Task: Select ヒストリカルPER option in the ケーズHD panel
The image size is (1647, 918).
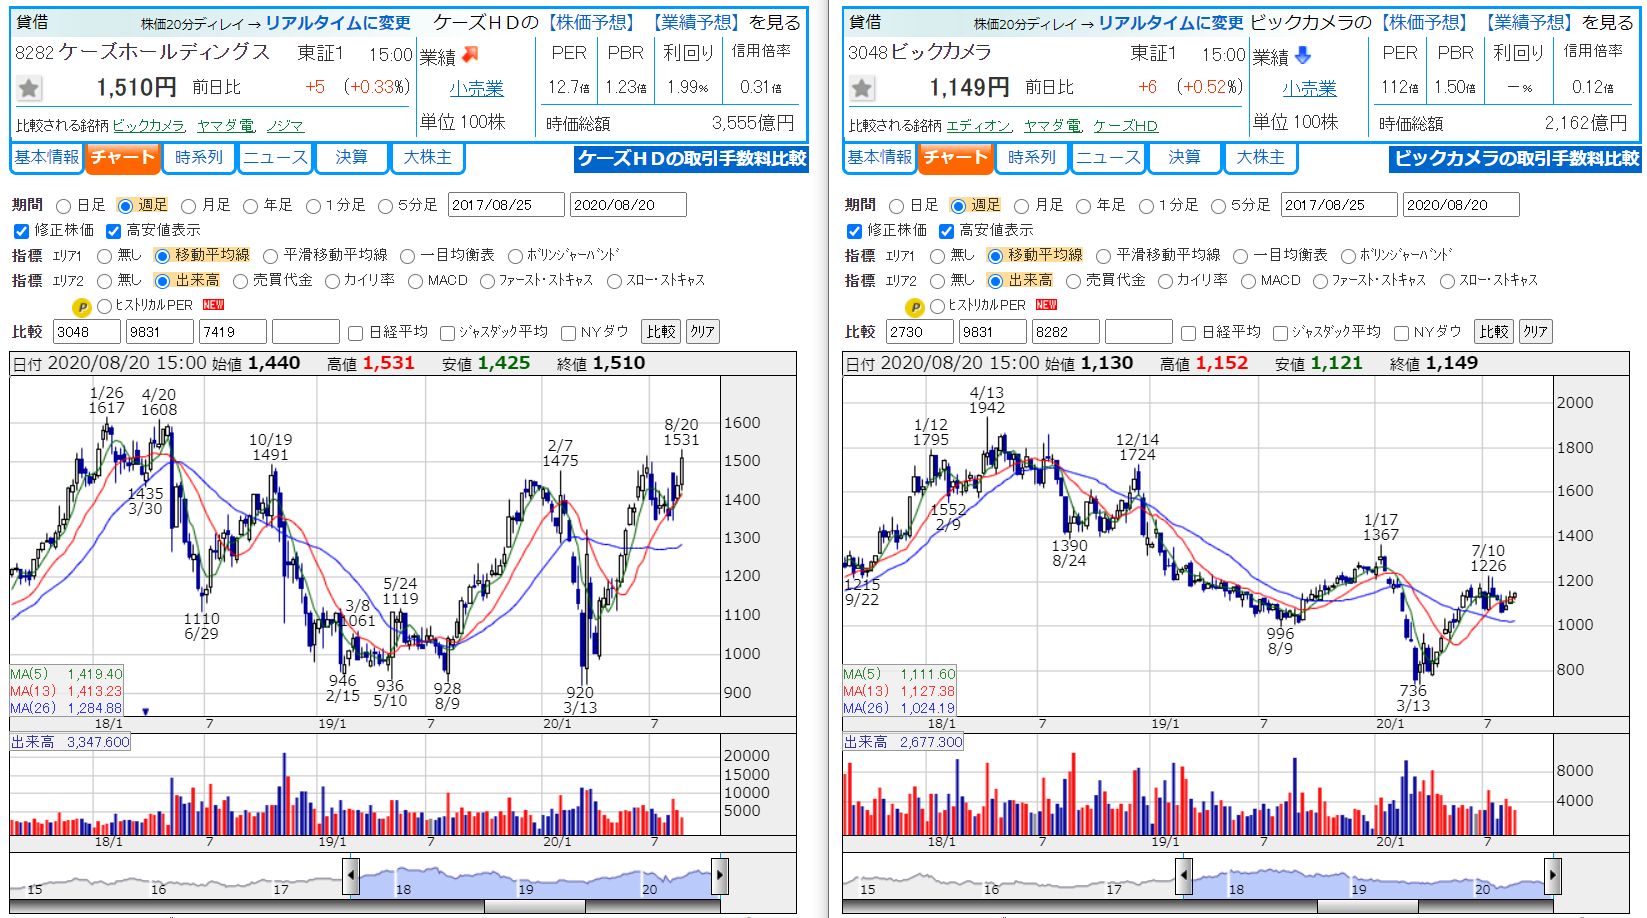Action: (x=104, y=306)
